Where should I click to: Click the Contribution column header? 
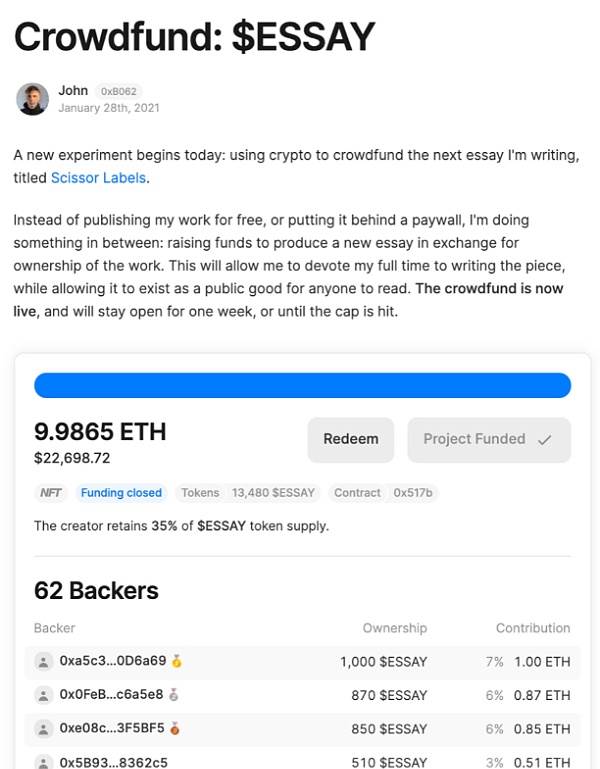[533, 628]
